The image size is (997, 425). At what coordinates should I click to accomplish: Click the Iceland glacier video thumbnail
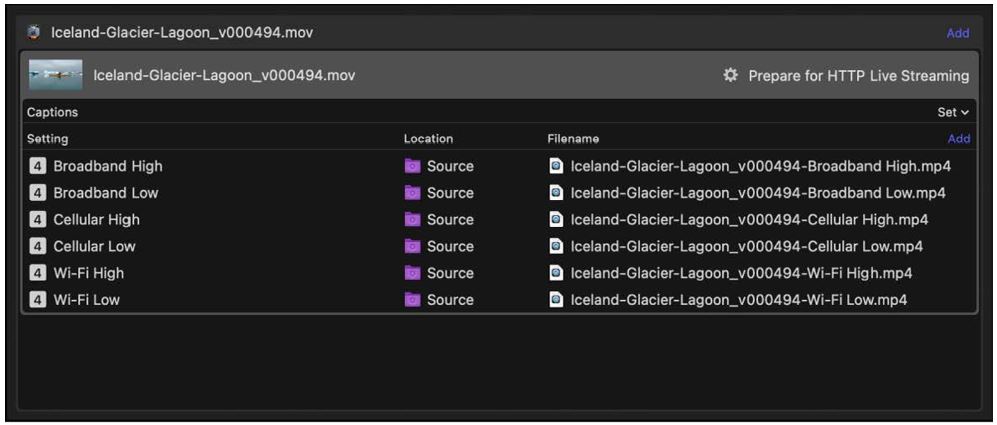pos(56,75)
